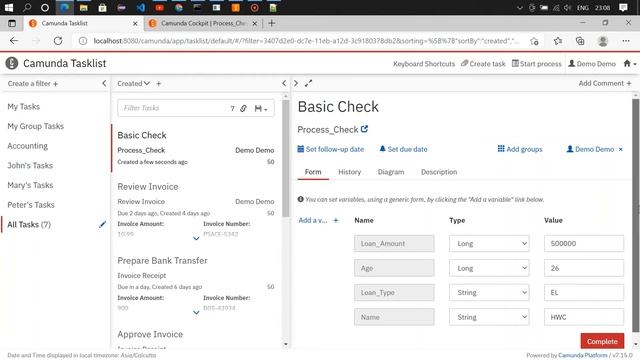Expand Review Invoice task variables chevron
Viewport: 640px width, 360px height.
196,238
